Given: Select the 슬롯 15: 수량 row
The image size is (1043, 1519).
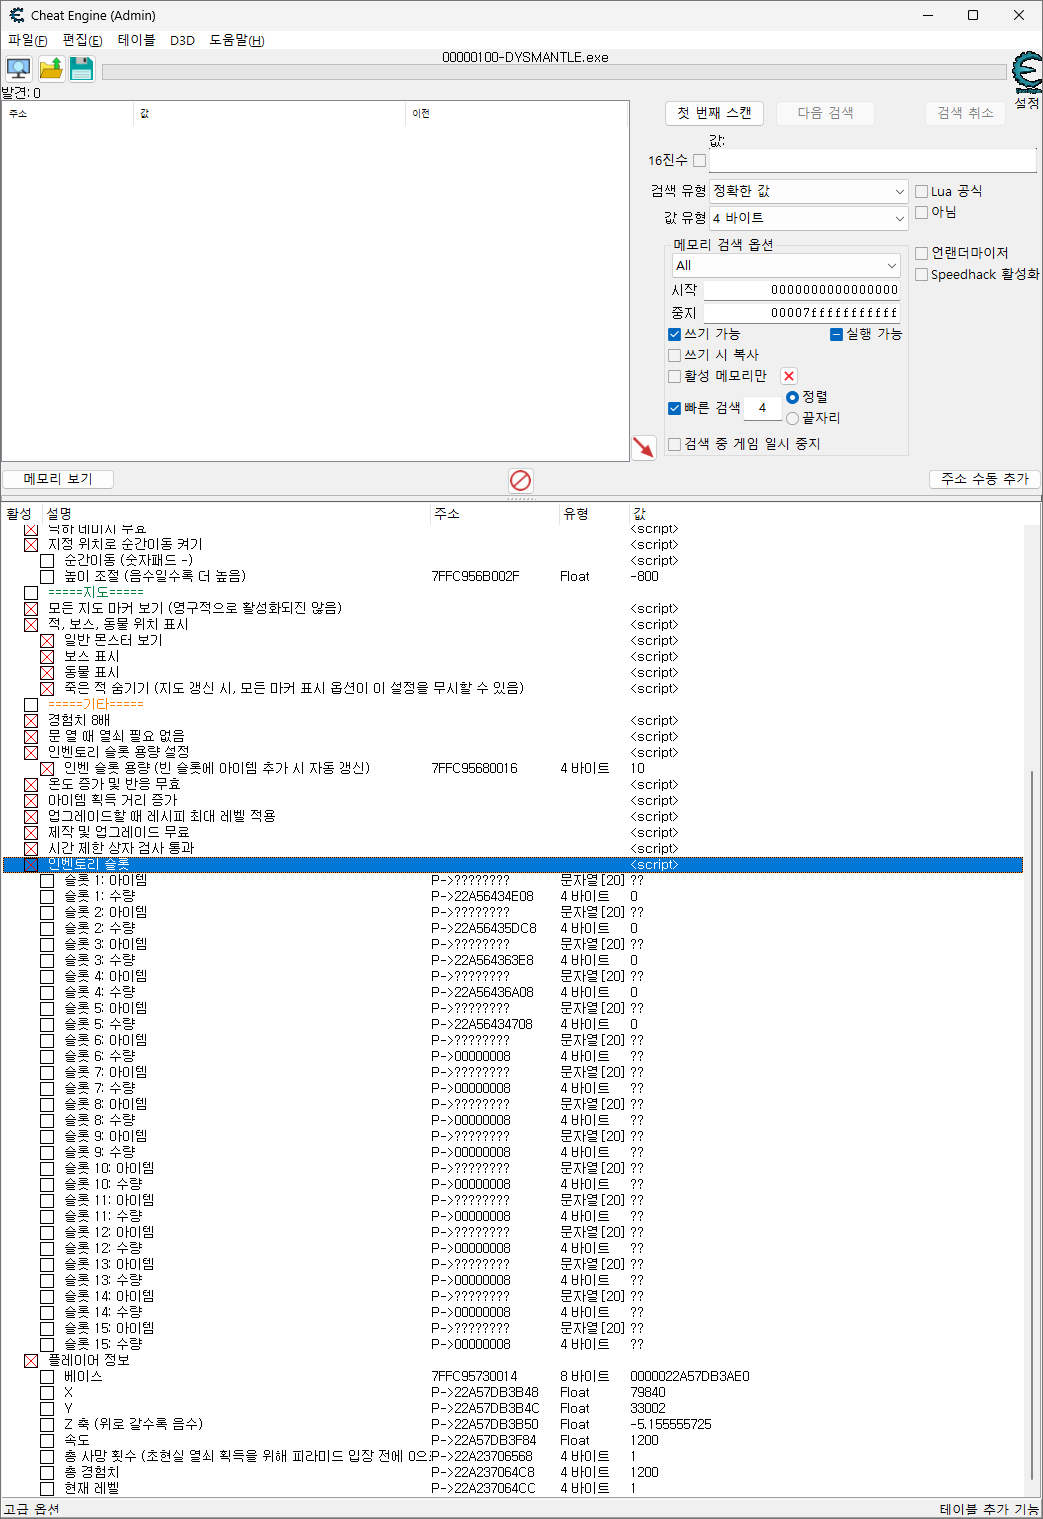Looking at the screenshot, I should tap(512, 1344).
